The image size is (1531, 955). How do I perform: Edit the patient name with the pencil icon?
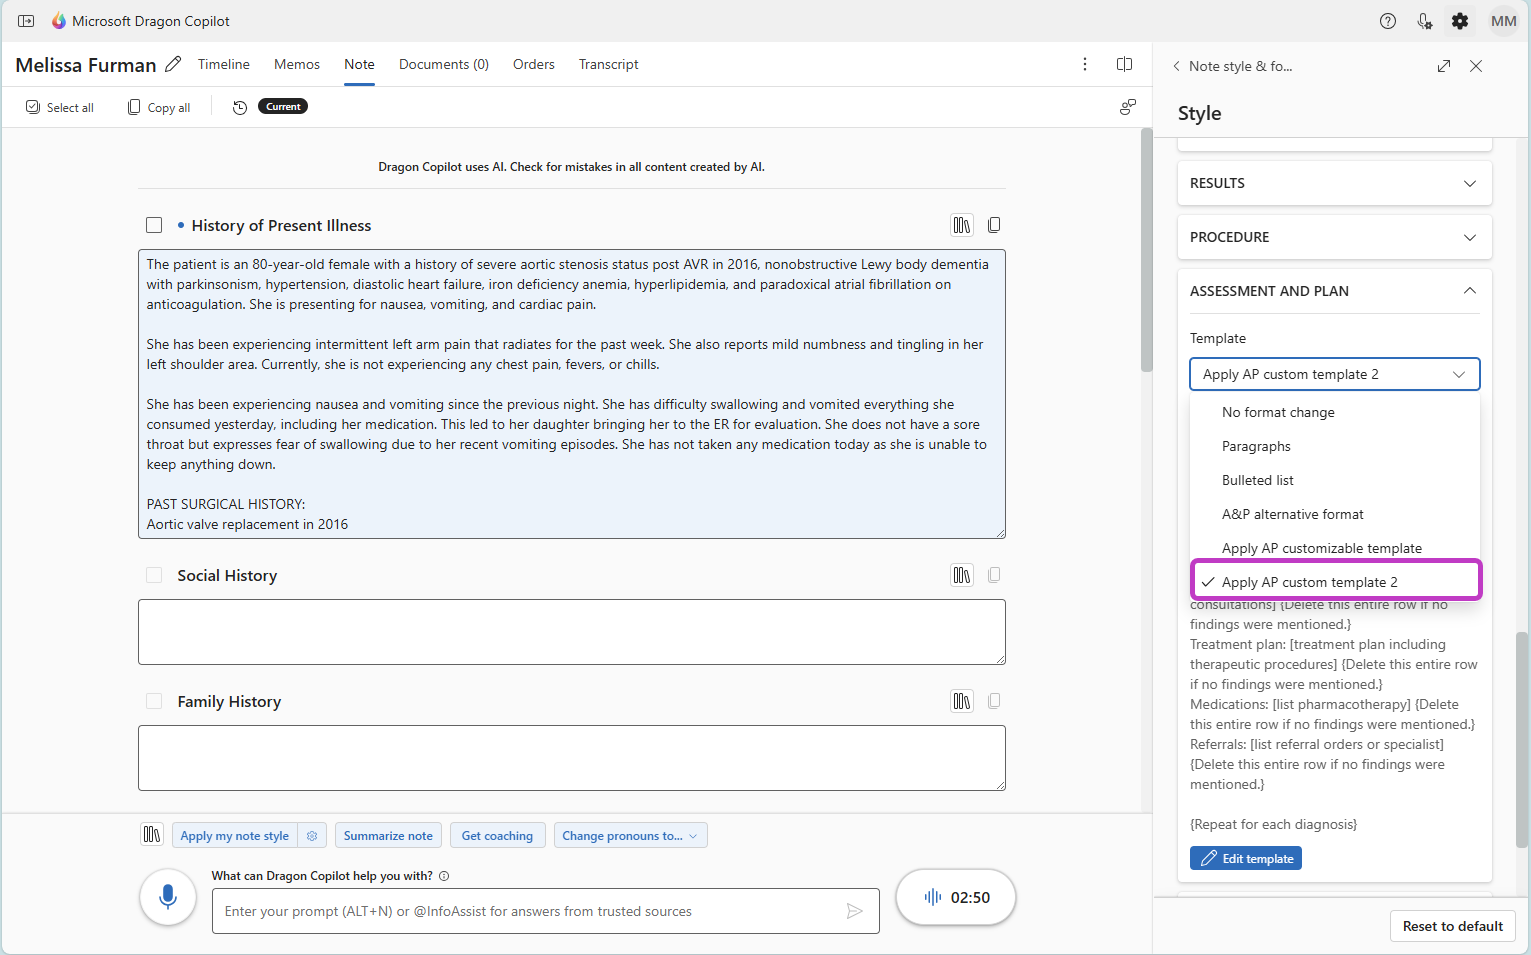(x=172, y=64)
